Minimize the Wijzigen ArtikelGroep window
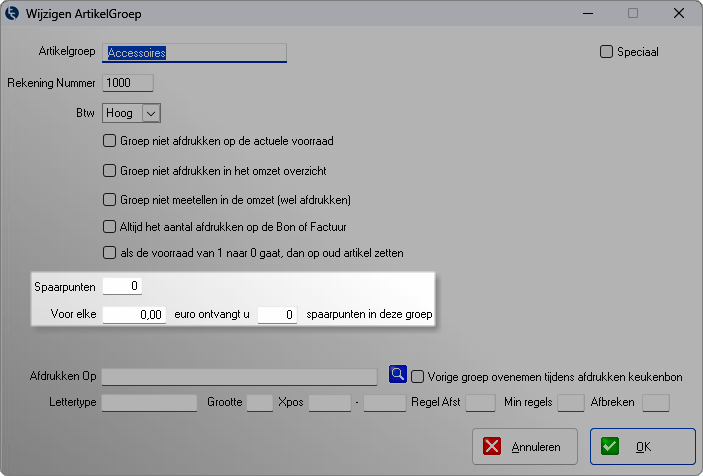 (588, 13)
